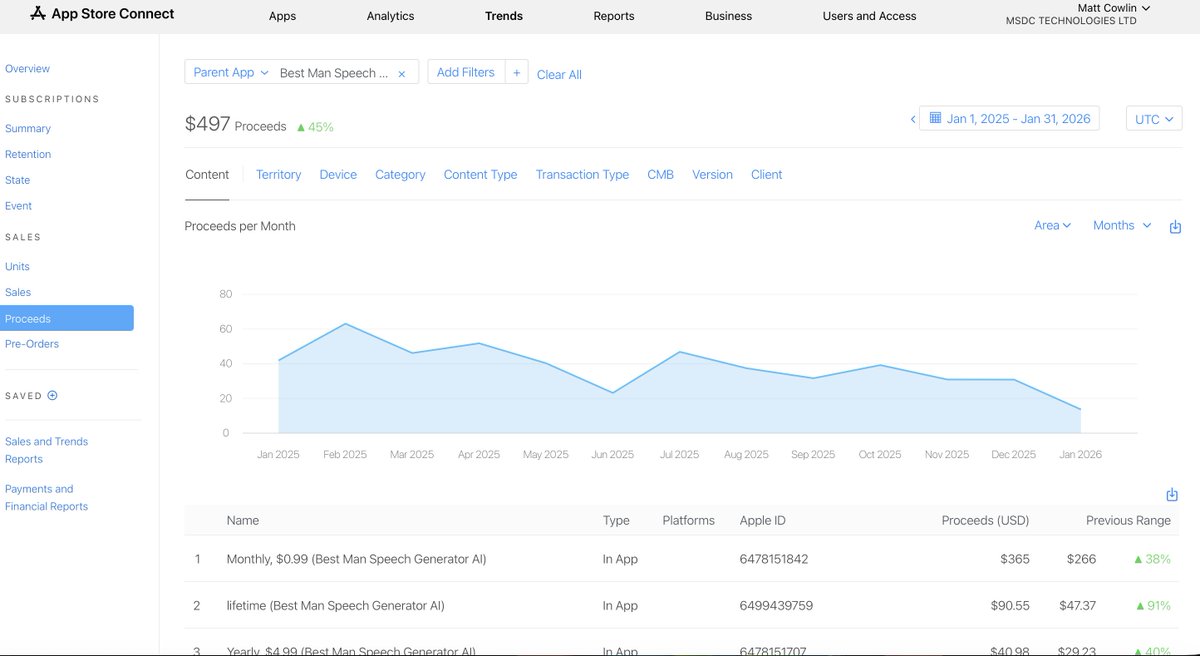Click the App Store Connect logo icon
1200x656 pixels.
[38, 14]
